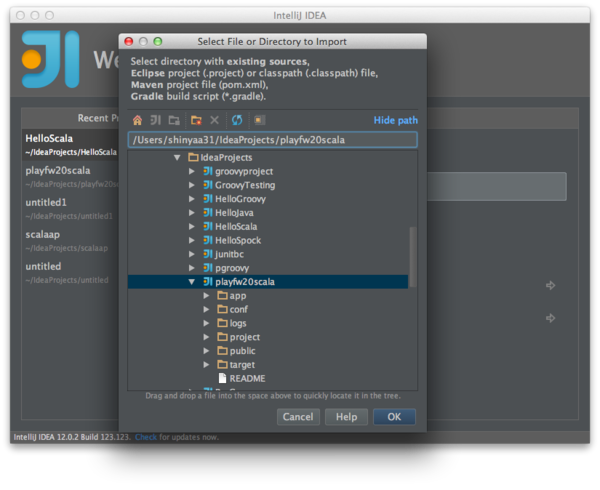600x490 pixels.
Task: Collapse the playfw20scala tree node
Action: [192, 282]
